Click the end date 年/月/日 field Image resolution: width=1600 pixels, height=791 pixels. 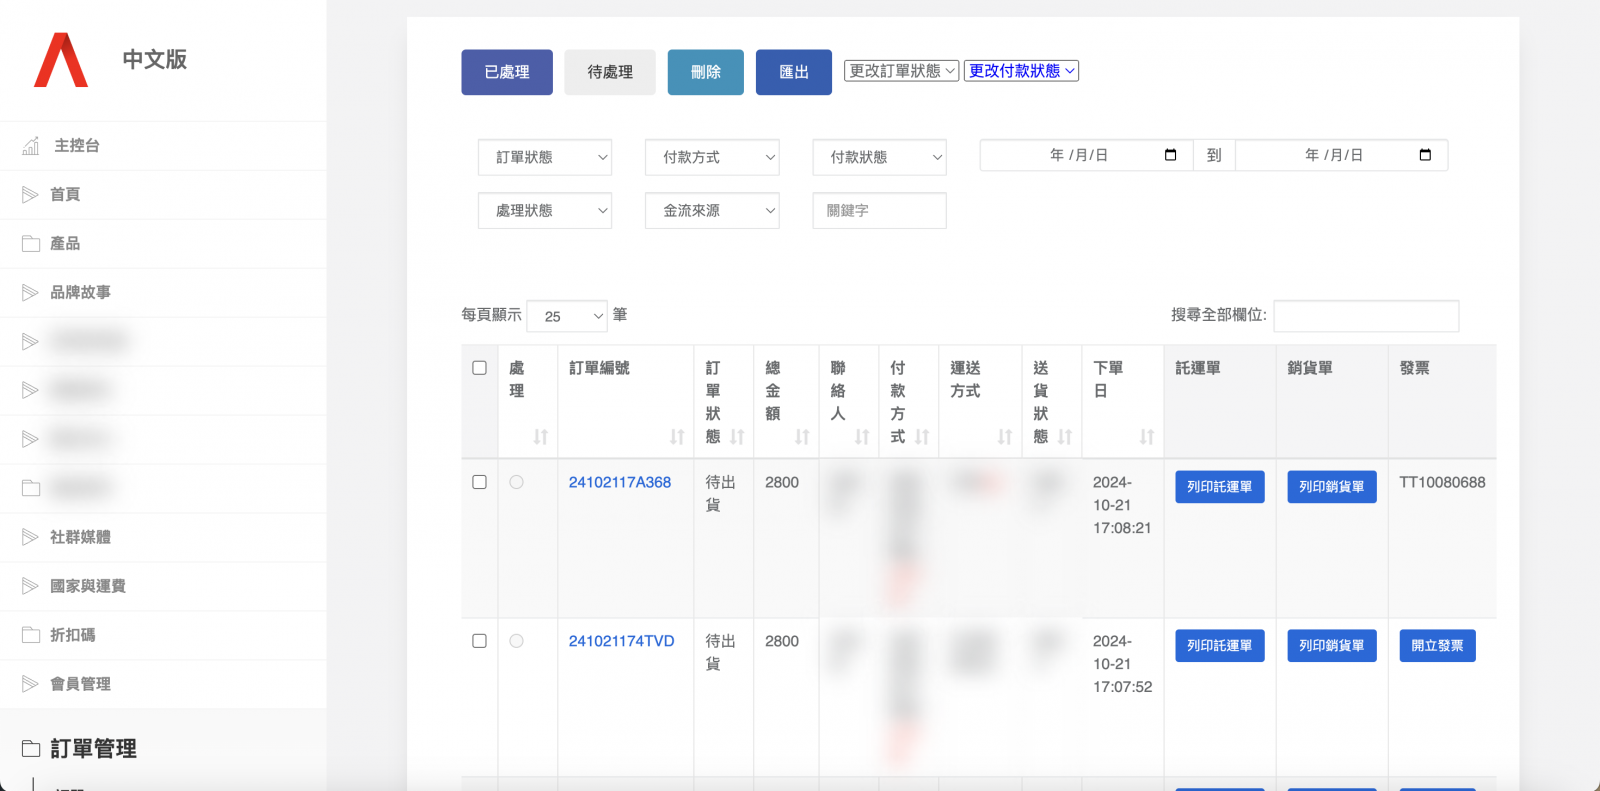tap(1341, 155)
